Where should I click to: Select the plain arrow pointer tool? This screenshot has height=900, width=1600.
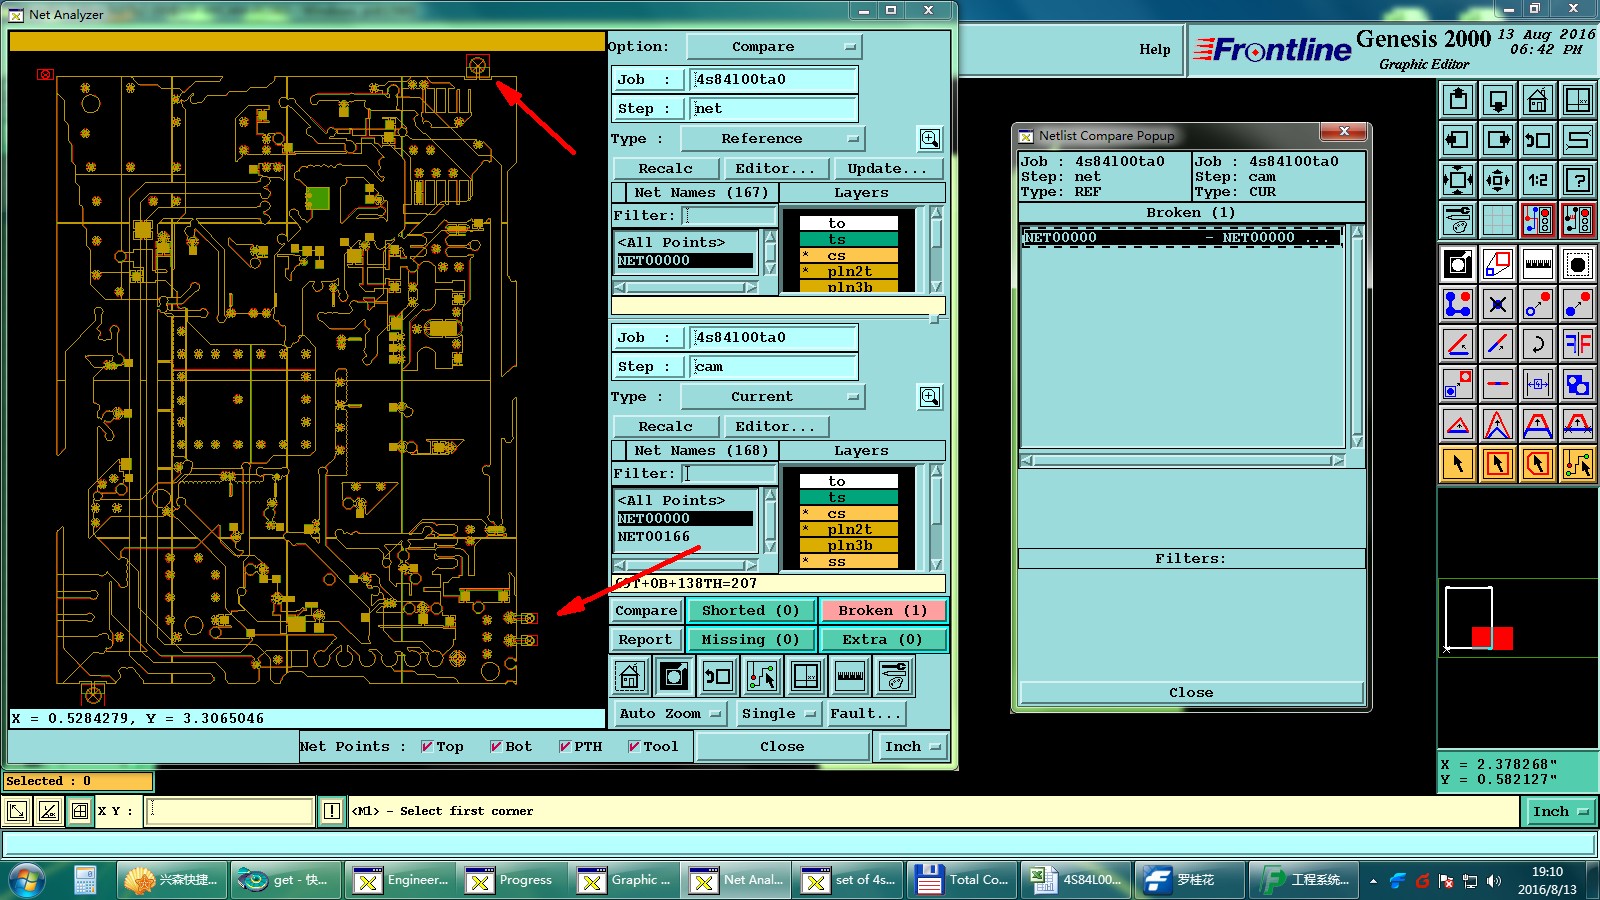pos(1458,464)
